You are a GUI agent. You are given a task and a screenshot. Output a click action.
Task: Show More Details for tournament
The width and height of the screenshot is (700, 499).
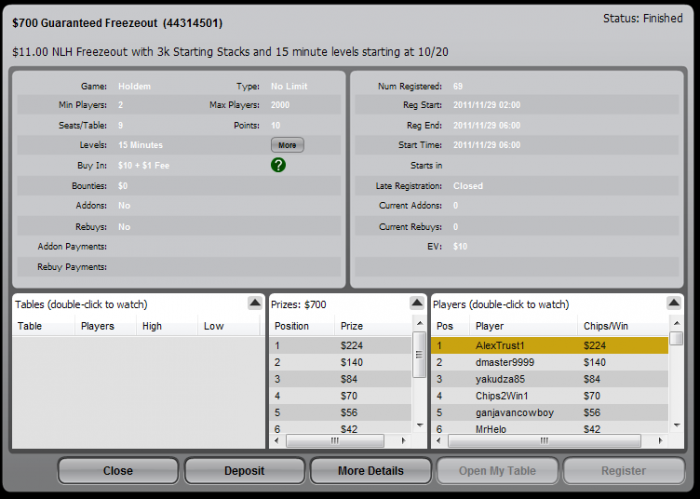click(371, 470)
